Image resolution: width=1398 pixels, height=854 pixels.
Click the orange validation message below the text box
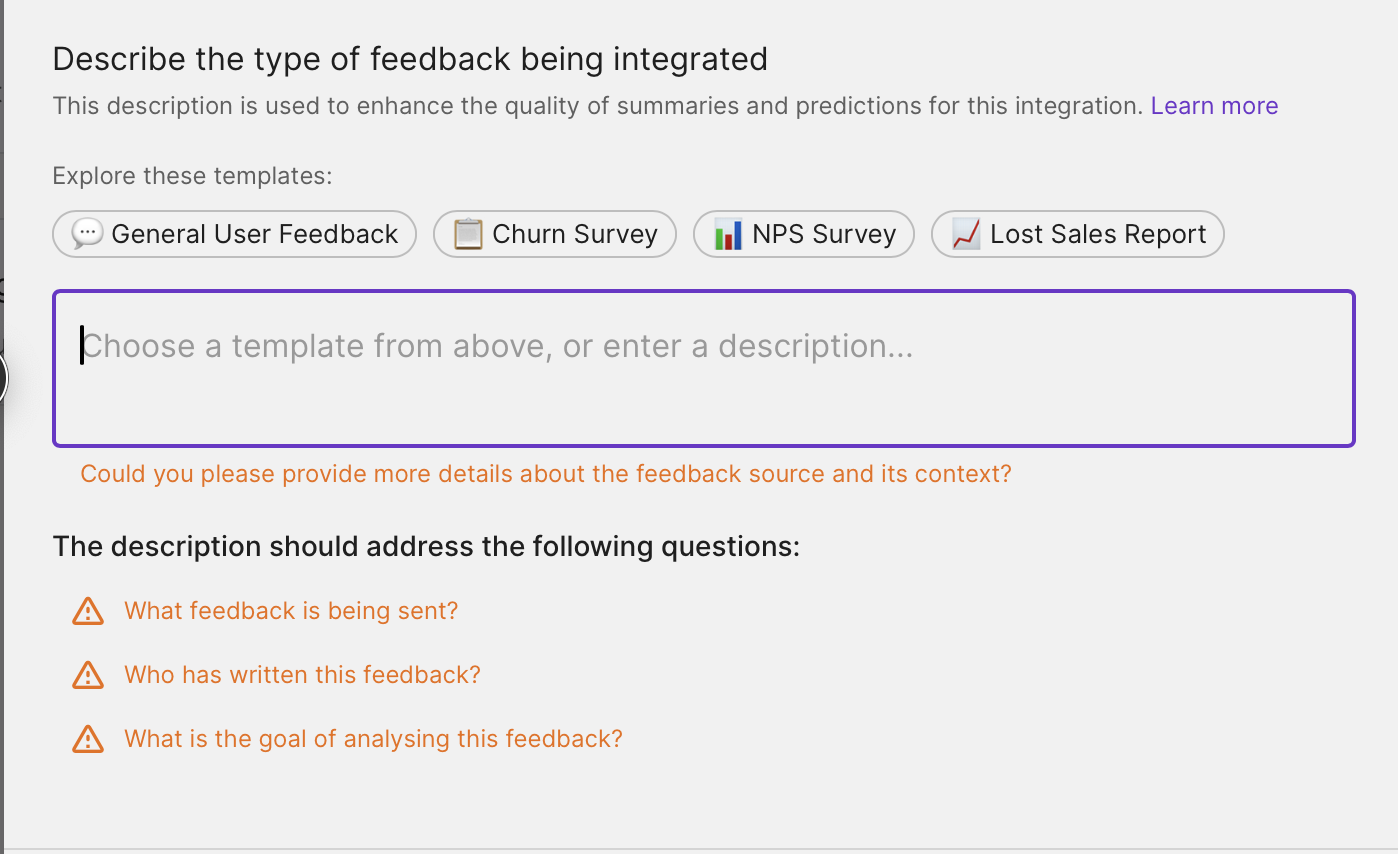pyautogui.click(x=546, y=474)
